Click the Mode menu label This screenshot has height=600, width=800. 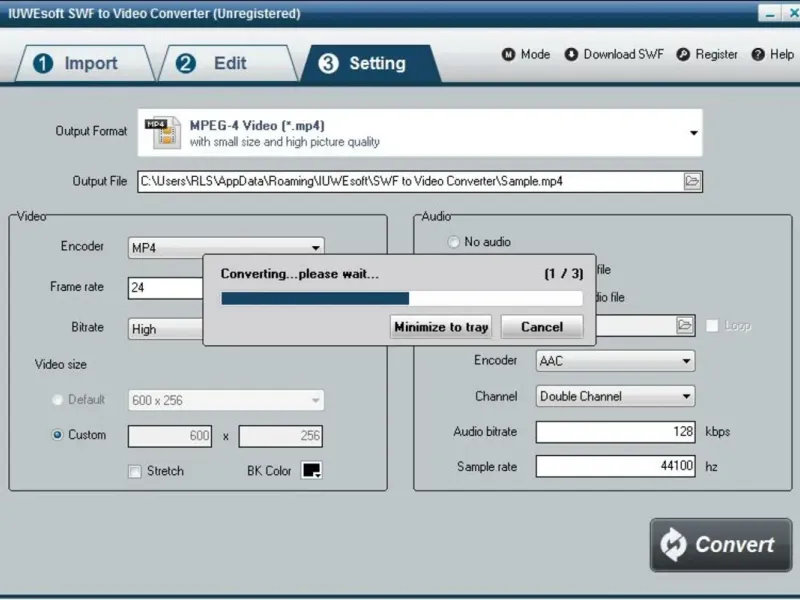click(x=535, y=54)
